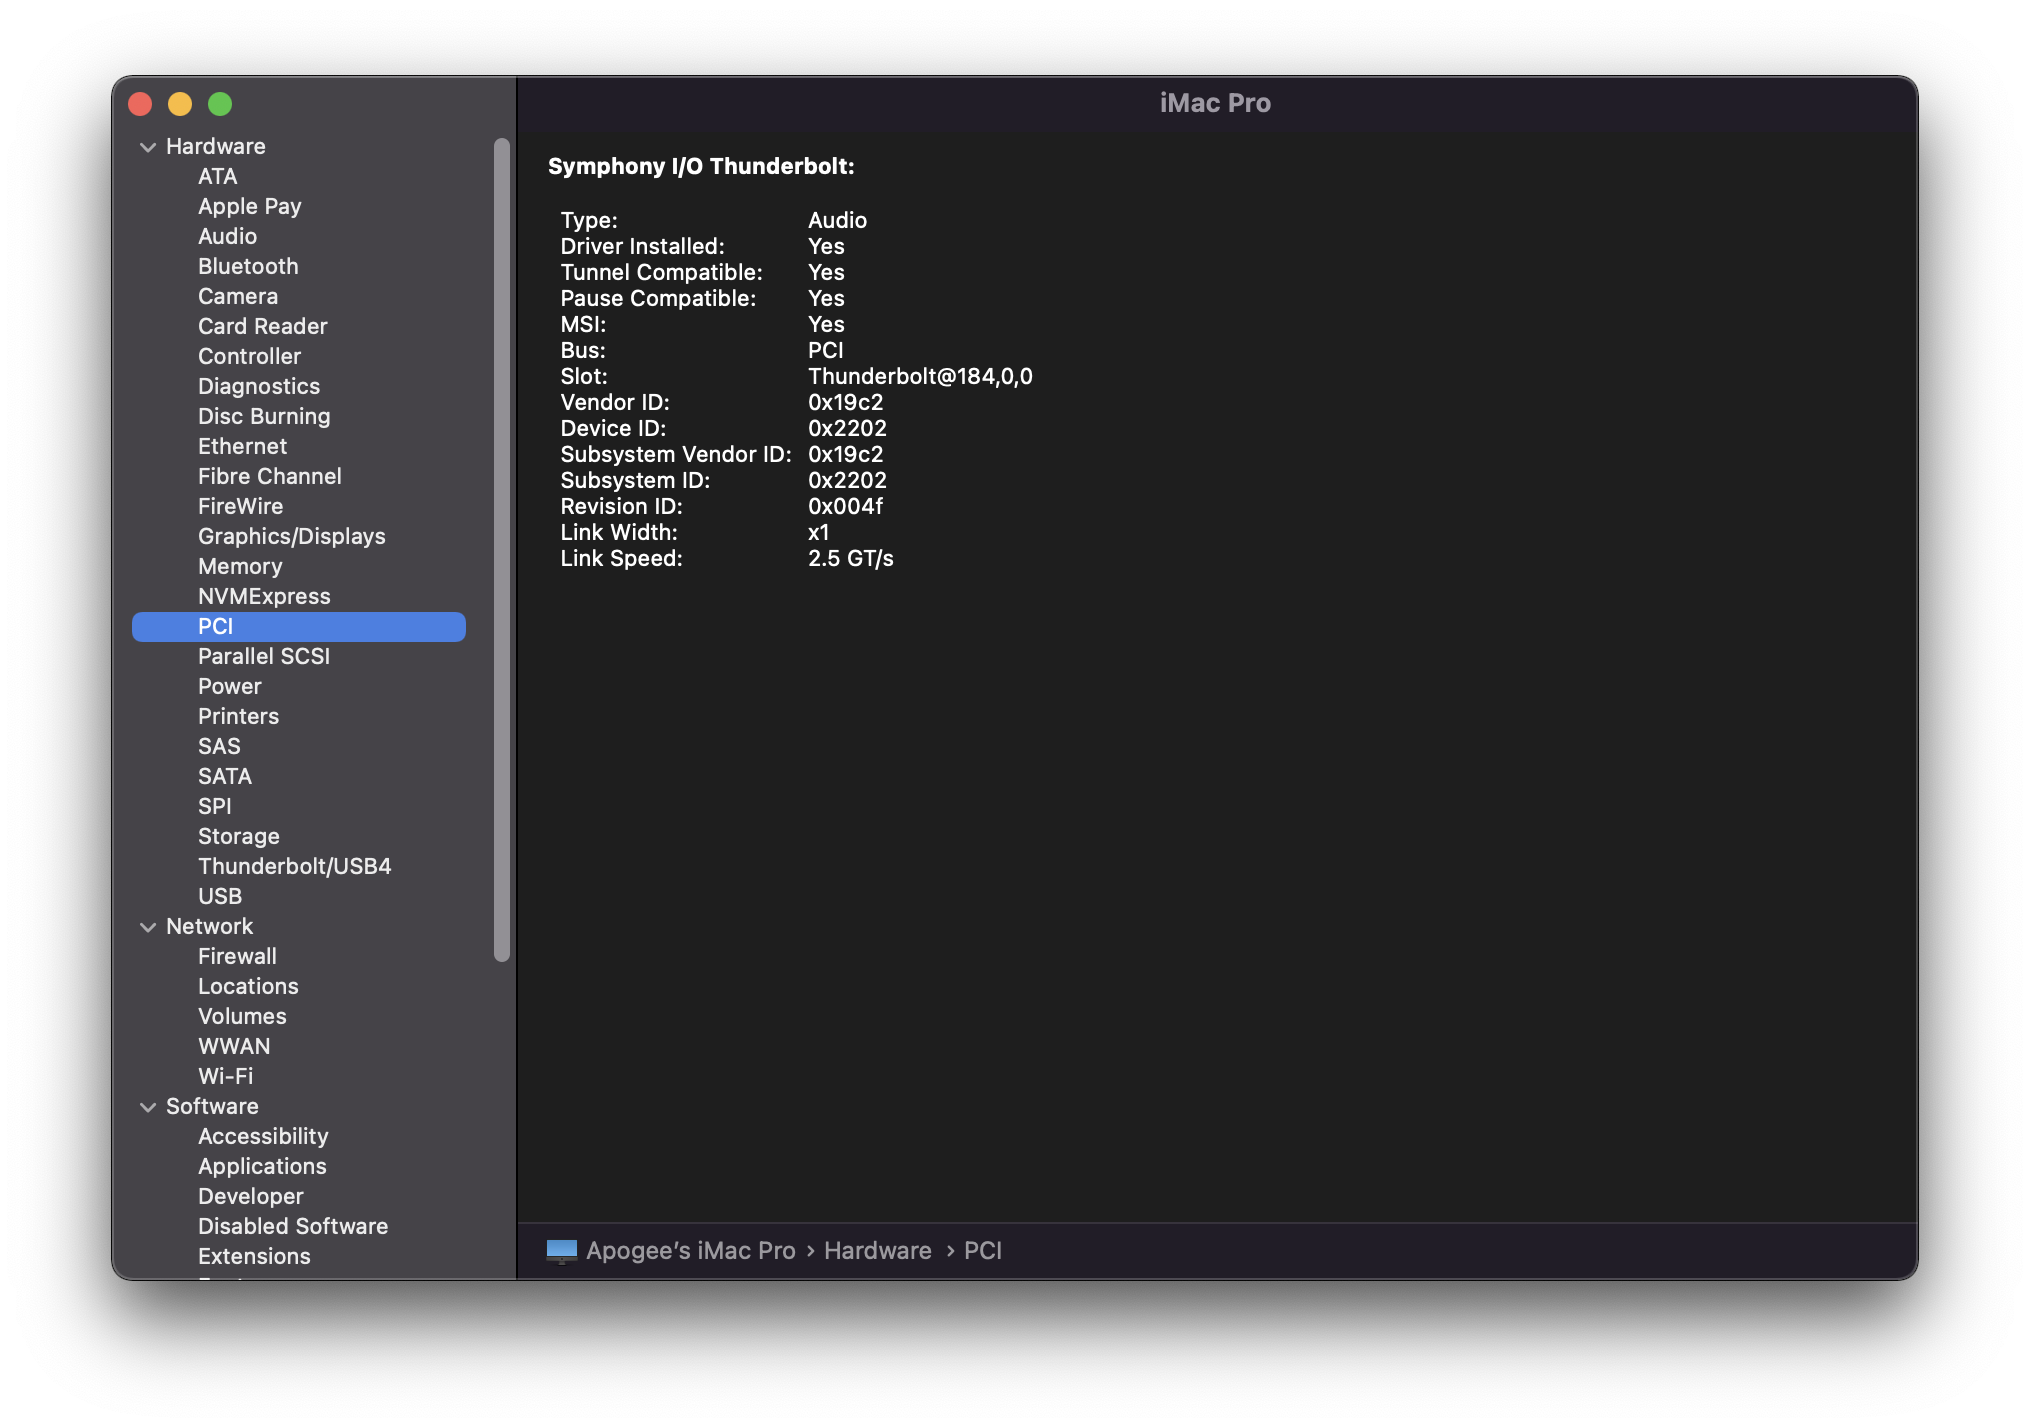The width and height of the screenshot is (2030, 1428).
Task: Open the Applications software entry
Action: coord(262,1167)
